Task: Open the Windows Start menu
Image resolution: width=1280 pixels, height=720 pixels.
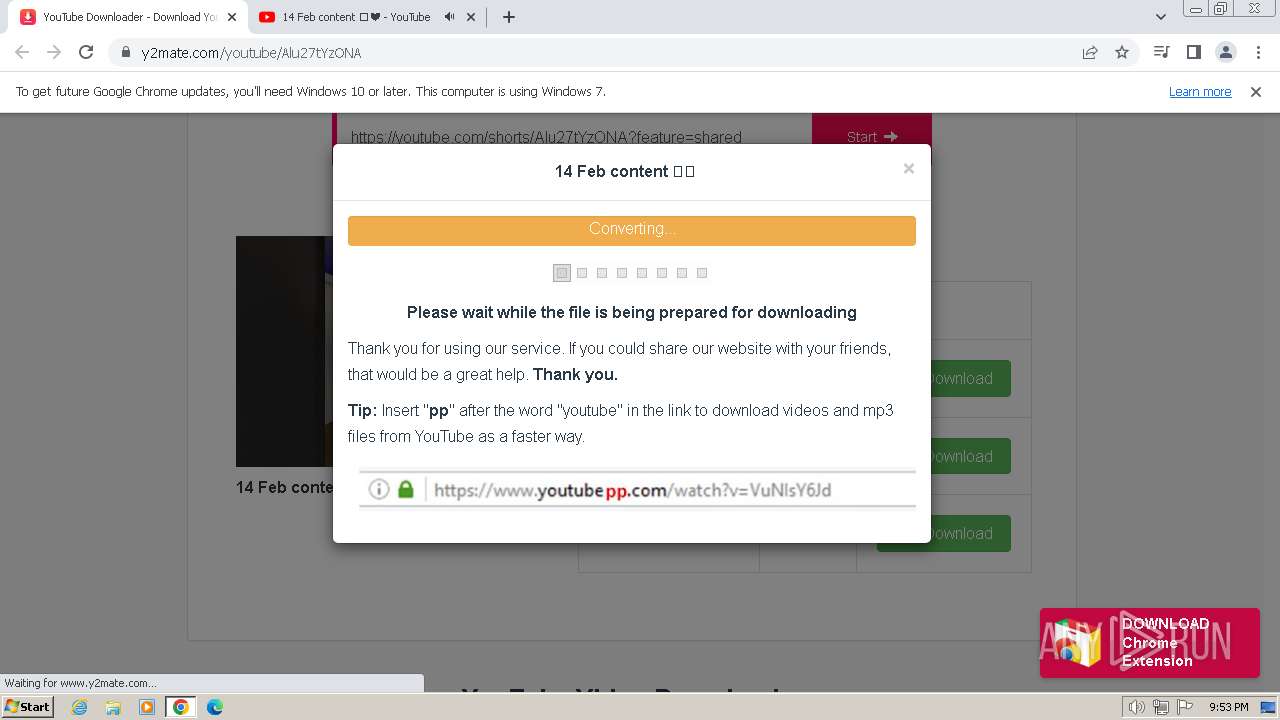Action: [x=28, y=706]
